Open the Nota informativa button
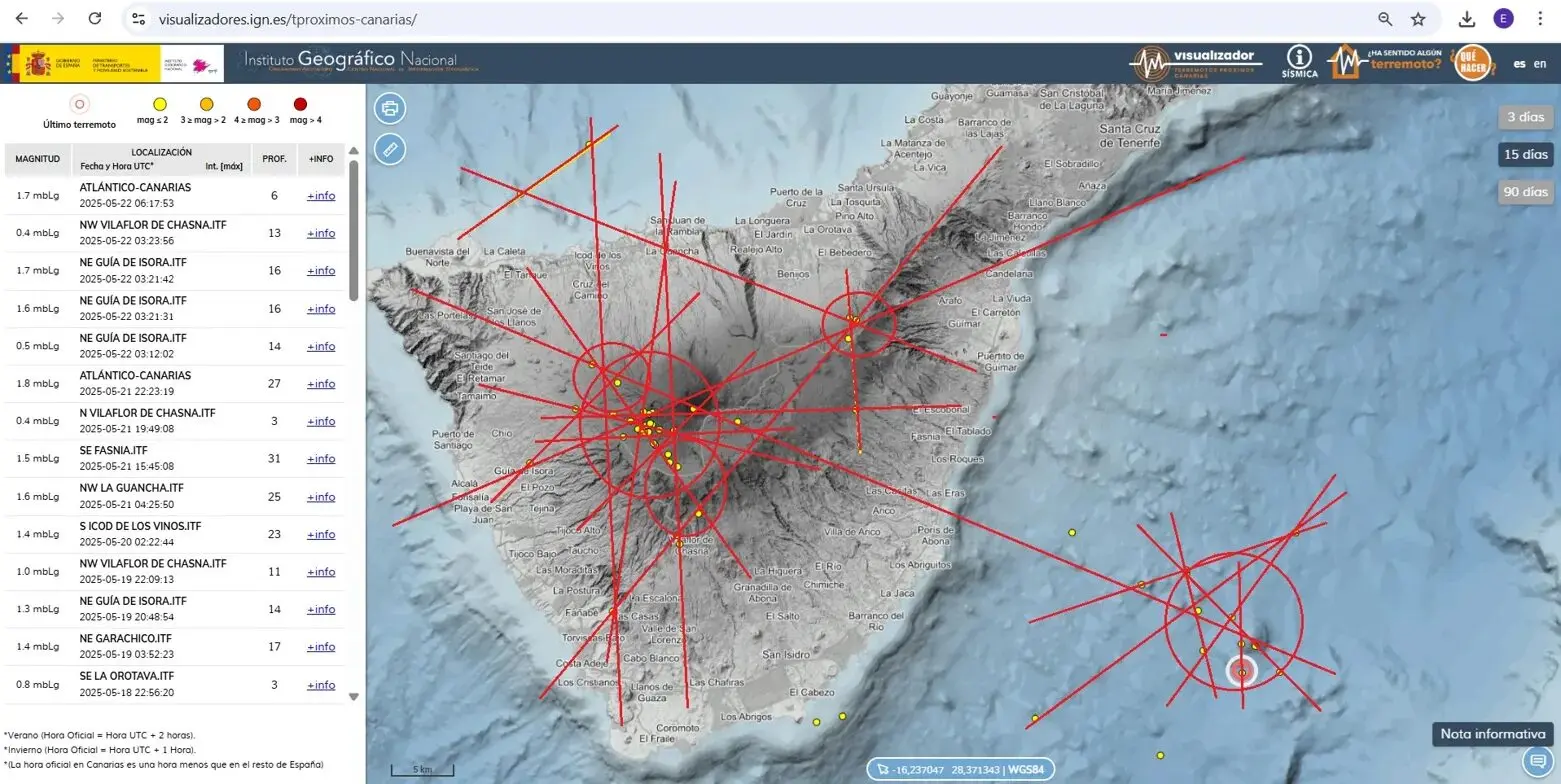This screenshot has height=784, width=1561. click(1494, 734)
